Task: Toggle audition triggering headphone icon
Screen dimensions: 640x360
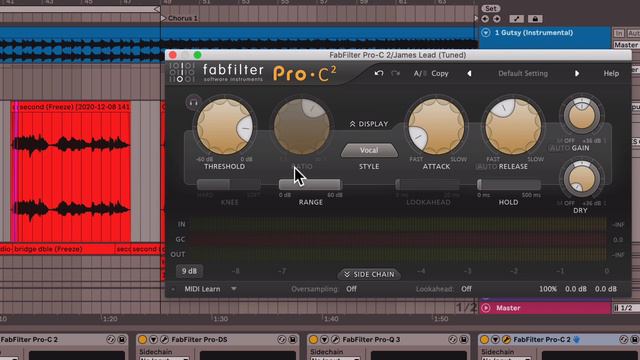Action: 193,102
